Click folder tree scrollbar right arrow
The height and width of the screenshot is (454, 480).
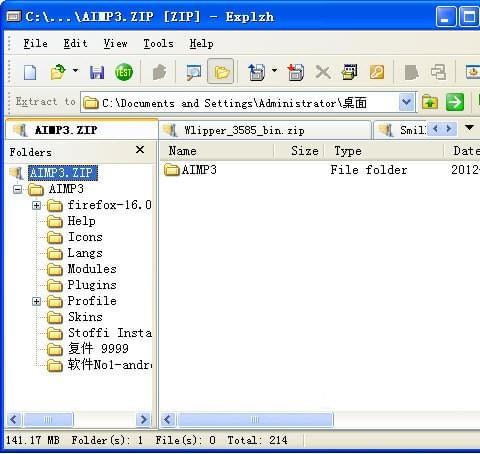point(144,419)
